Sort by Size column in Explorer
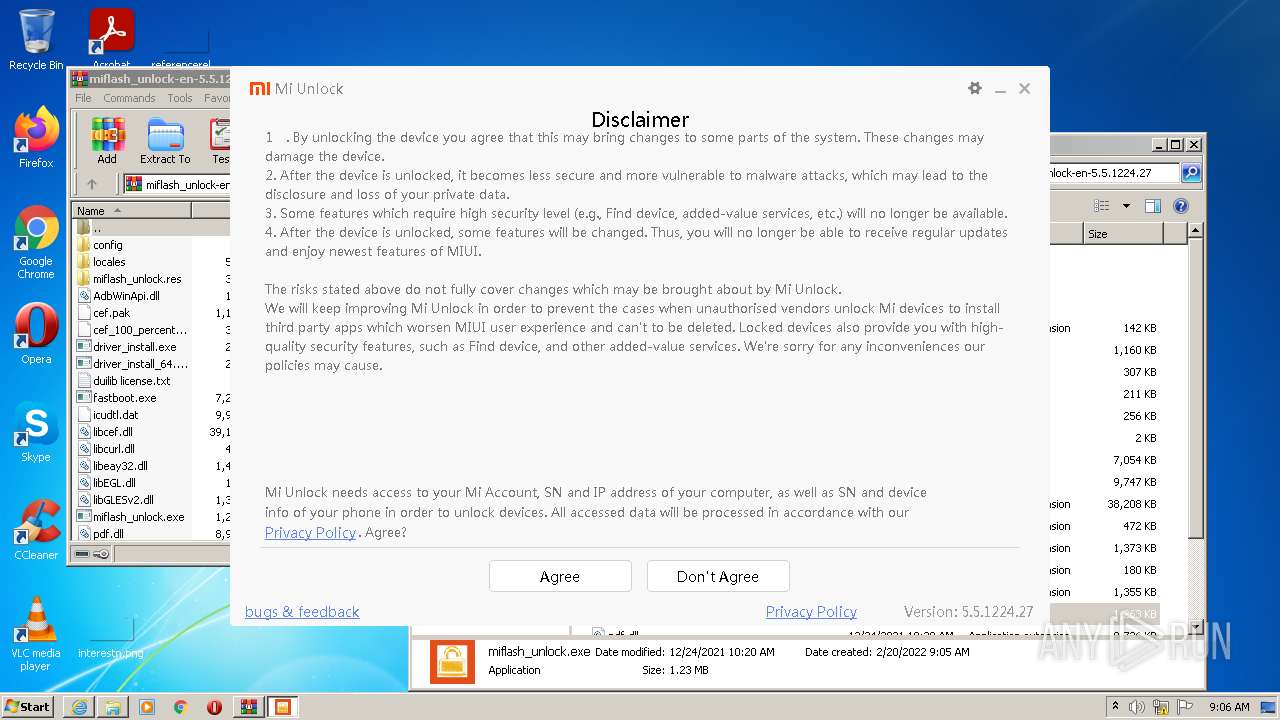 1123,233
